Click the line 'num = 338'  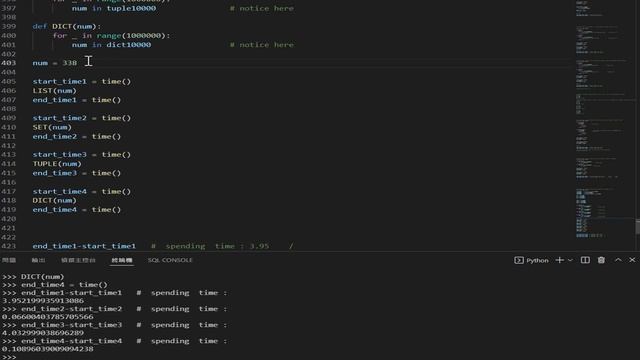click(x=55, y=63)
